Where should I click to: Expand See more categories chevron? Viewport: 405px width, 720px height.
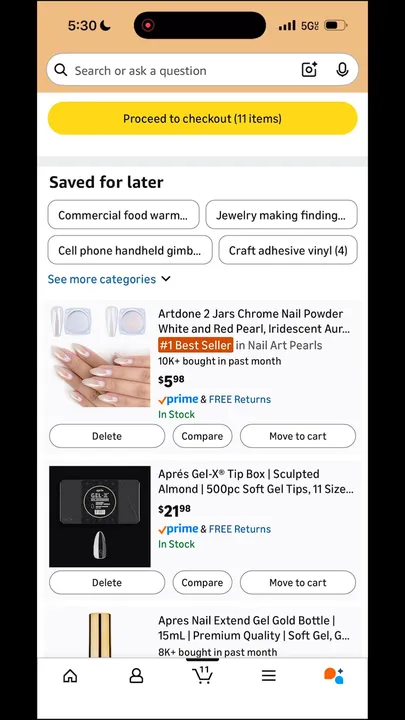(166, 279)
